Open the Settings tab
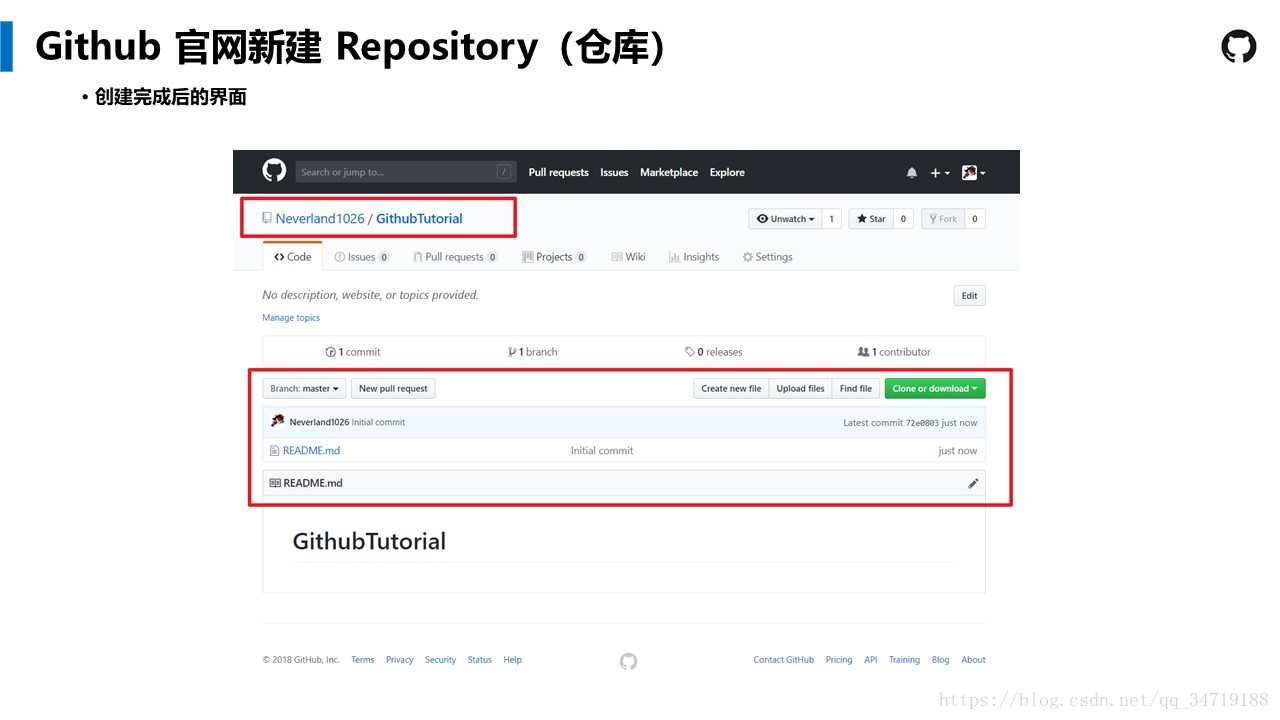Screen dimensions: 1280x720 (x=767, y=257)
